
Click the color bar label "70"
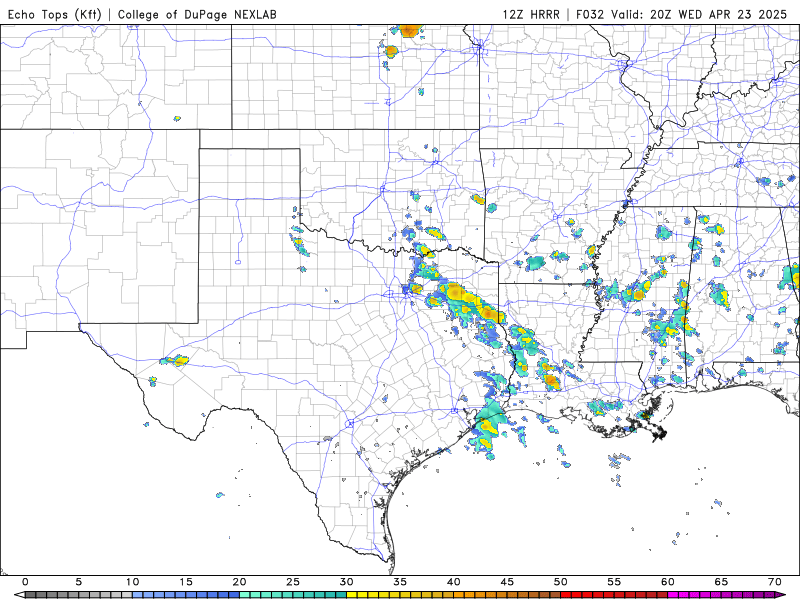tap(774, 582)
